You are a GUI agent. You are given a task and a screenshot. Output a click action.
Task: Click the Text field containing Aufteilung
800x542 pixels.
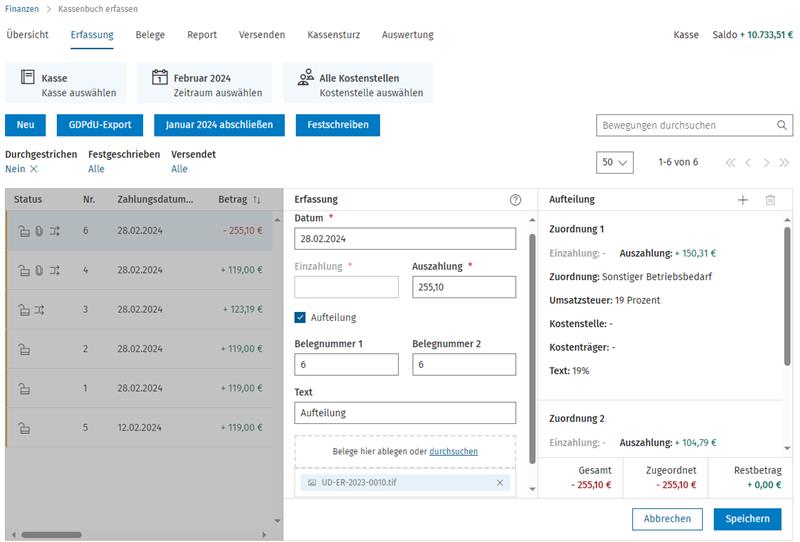(x=405, y=413)
